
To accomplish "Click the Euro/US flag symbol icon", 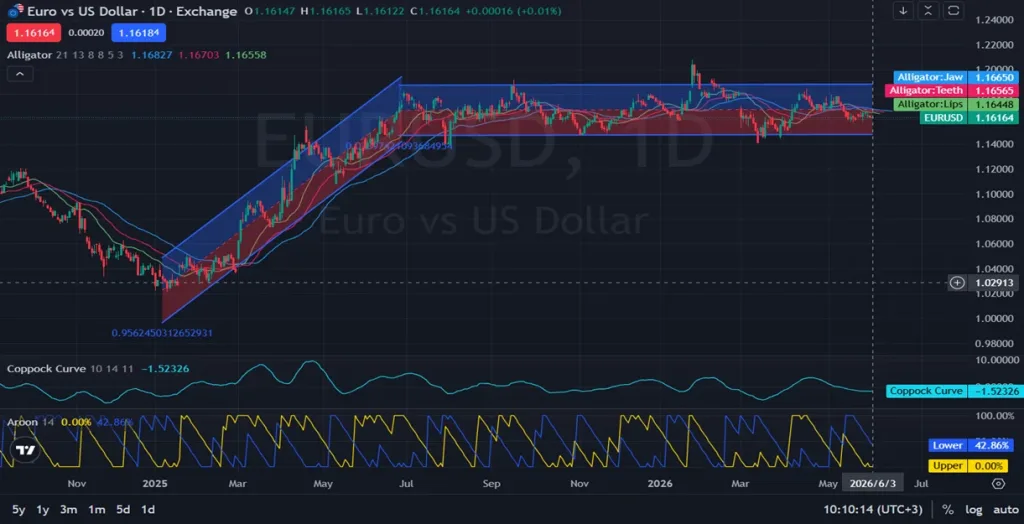I will 15,11.
